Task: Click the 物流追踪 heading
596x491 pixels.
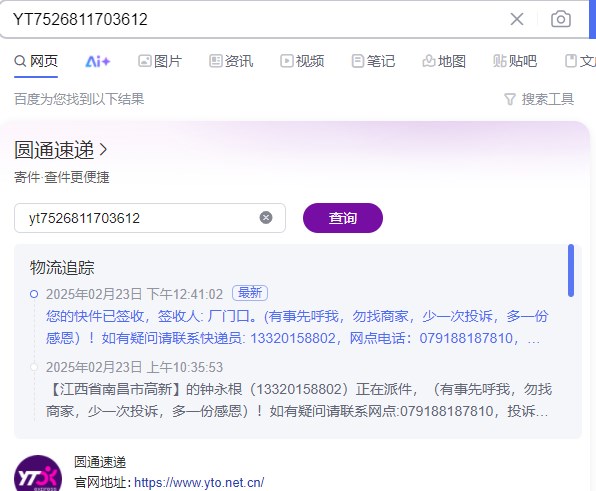Action: pyautogui.click(x=62, y=267)
